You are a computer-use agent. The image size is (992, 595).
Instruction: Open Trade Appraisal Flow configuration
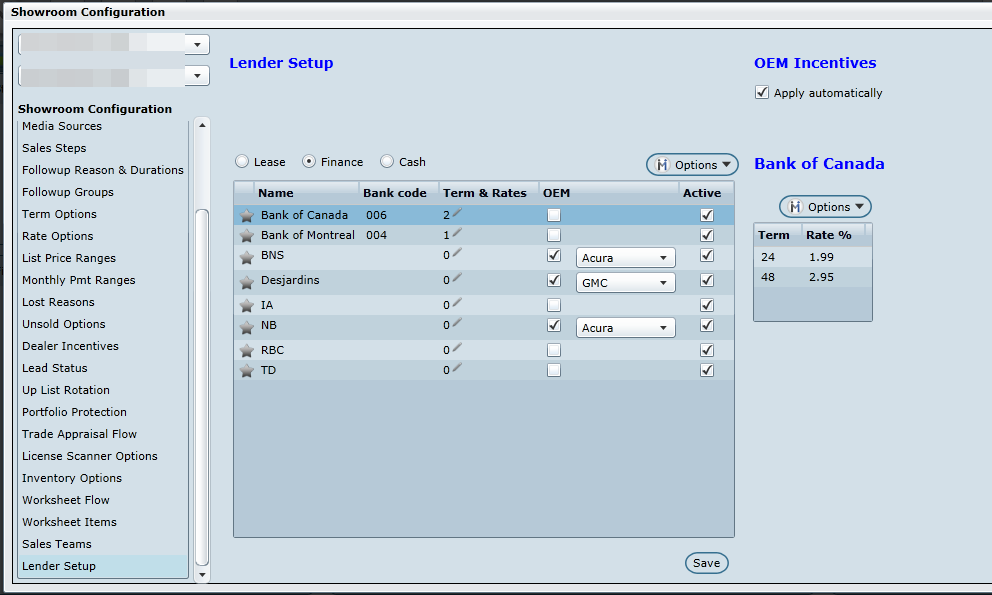point(79,434)
